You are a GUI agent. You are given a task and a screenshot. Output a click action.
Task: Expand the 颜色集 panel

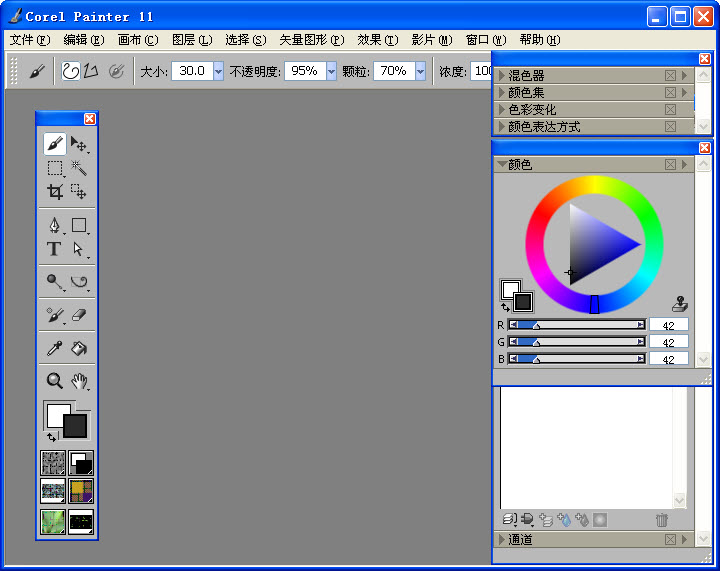pos(502,92)
